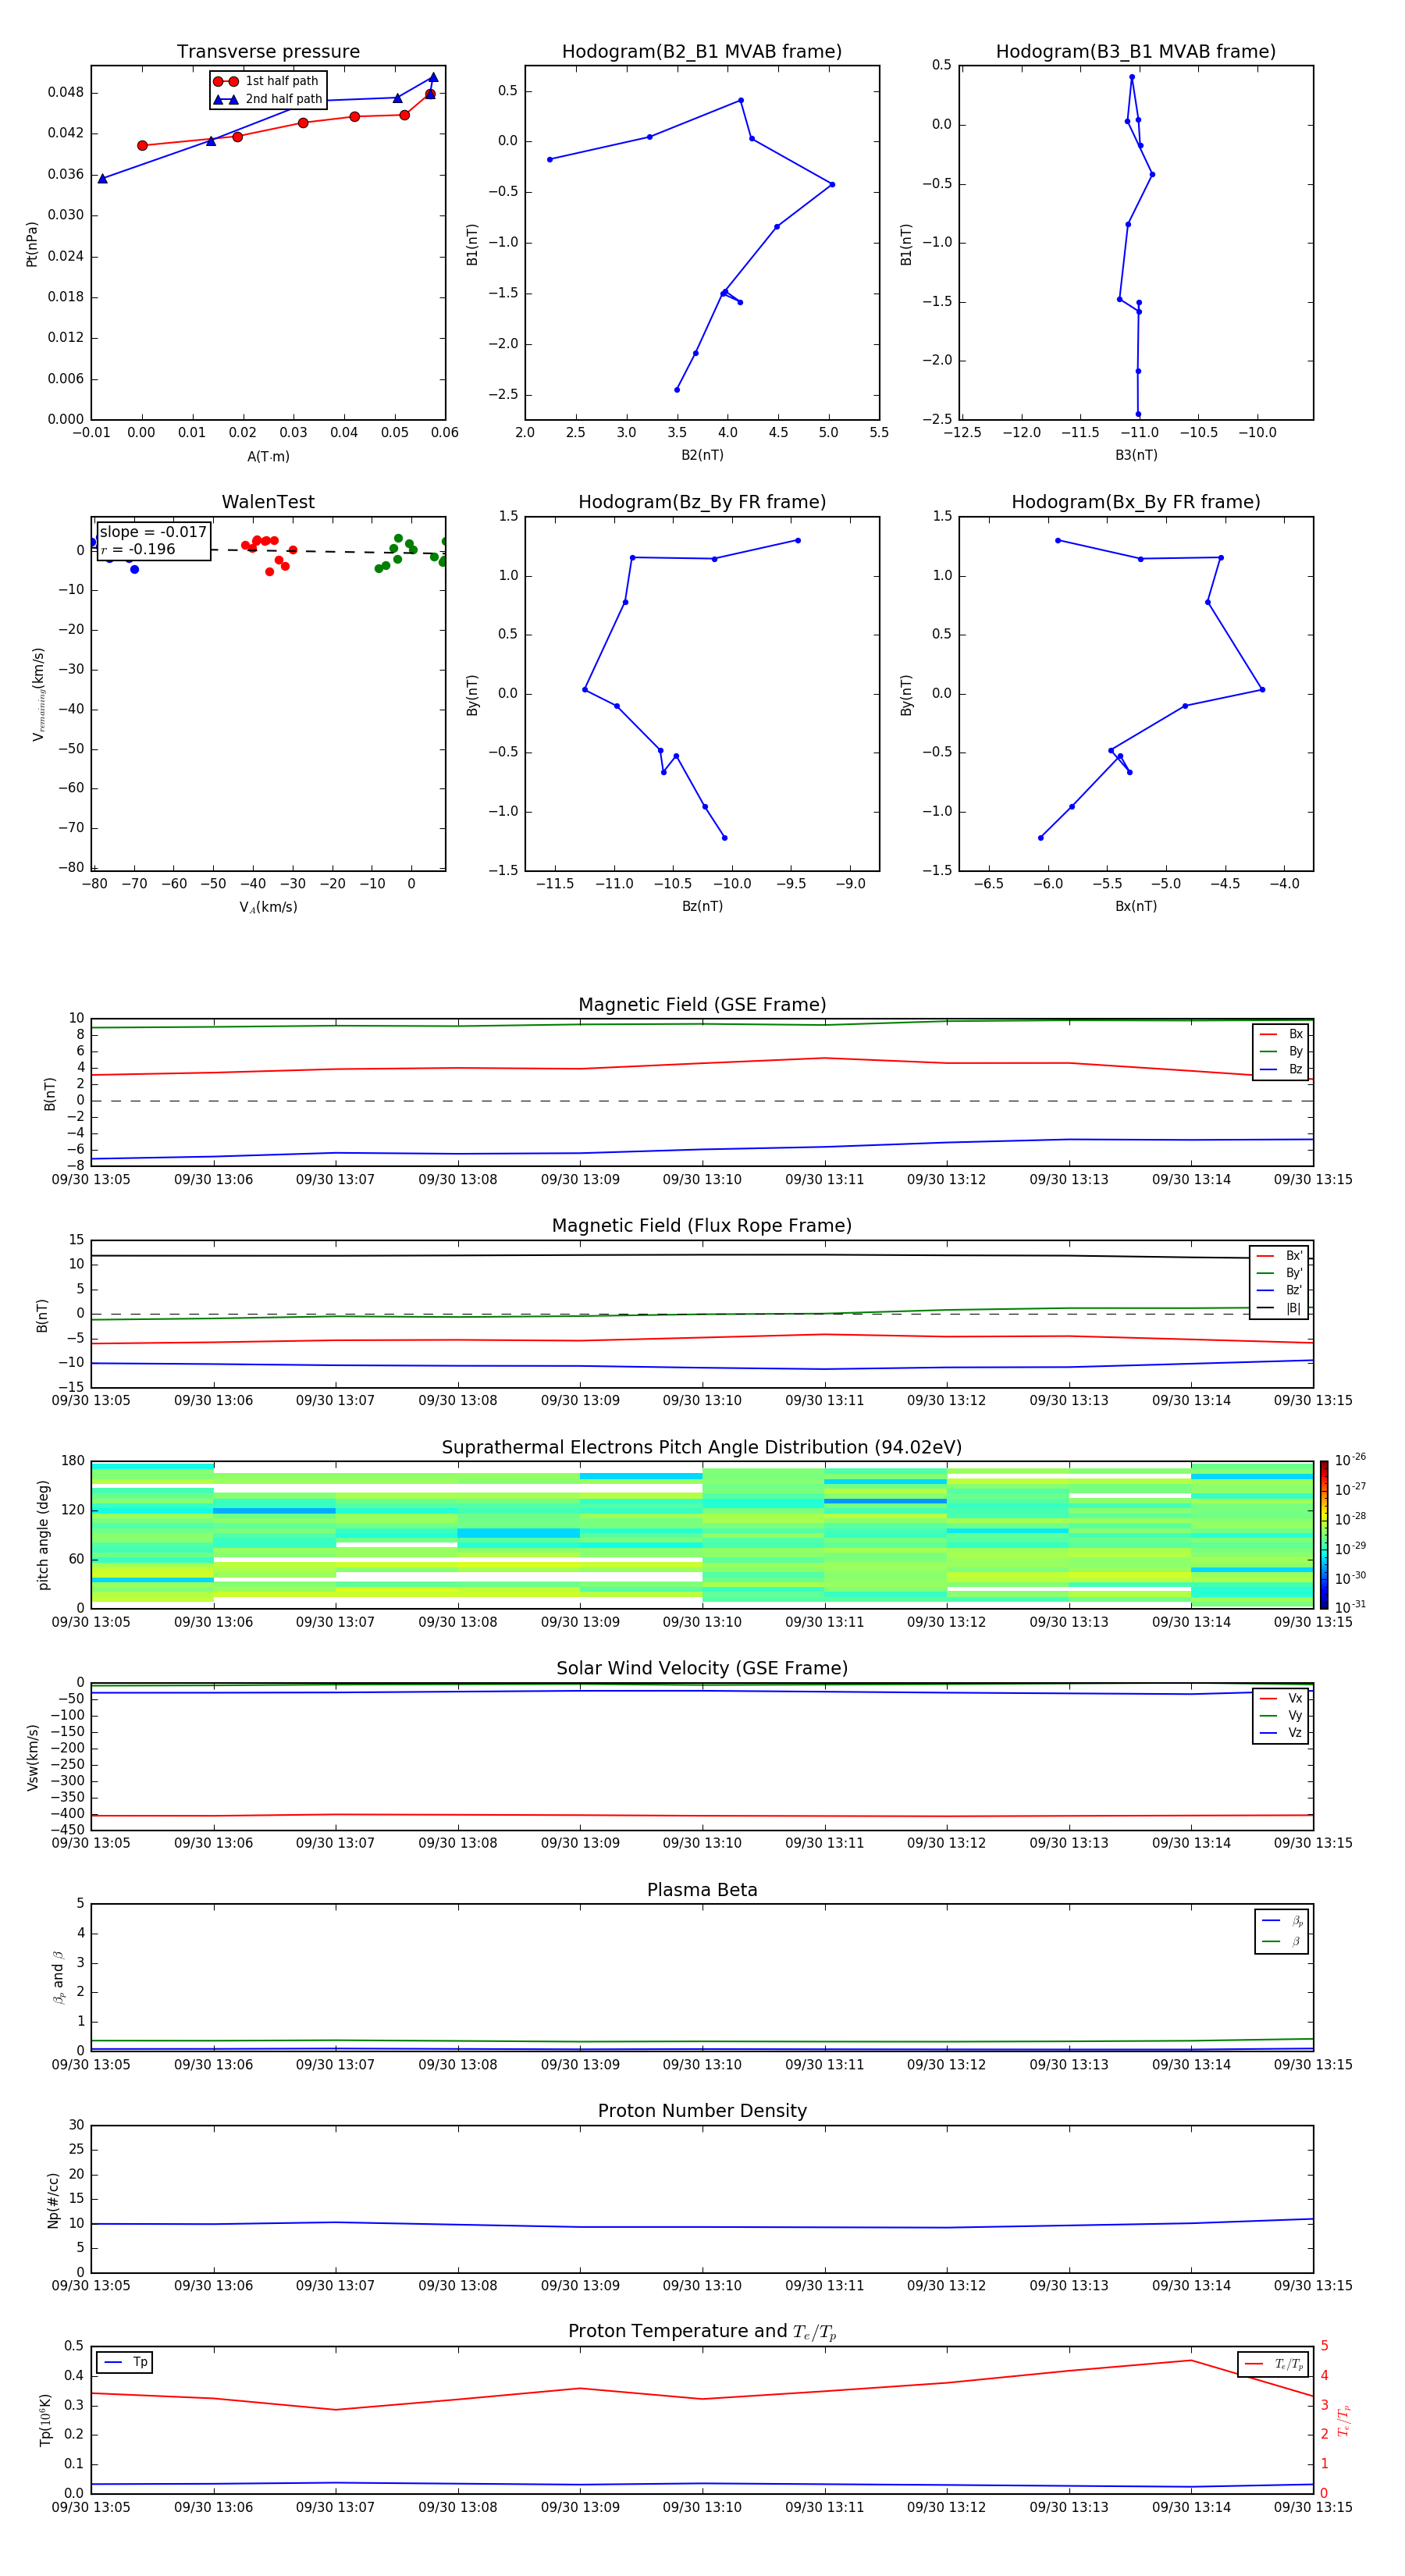Click the 'Pt(nPa)' y-axis label
Image resolution: width=1405 pixels, height=2576 pixels.
click(32, 243)
